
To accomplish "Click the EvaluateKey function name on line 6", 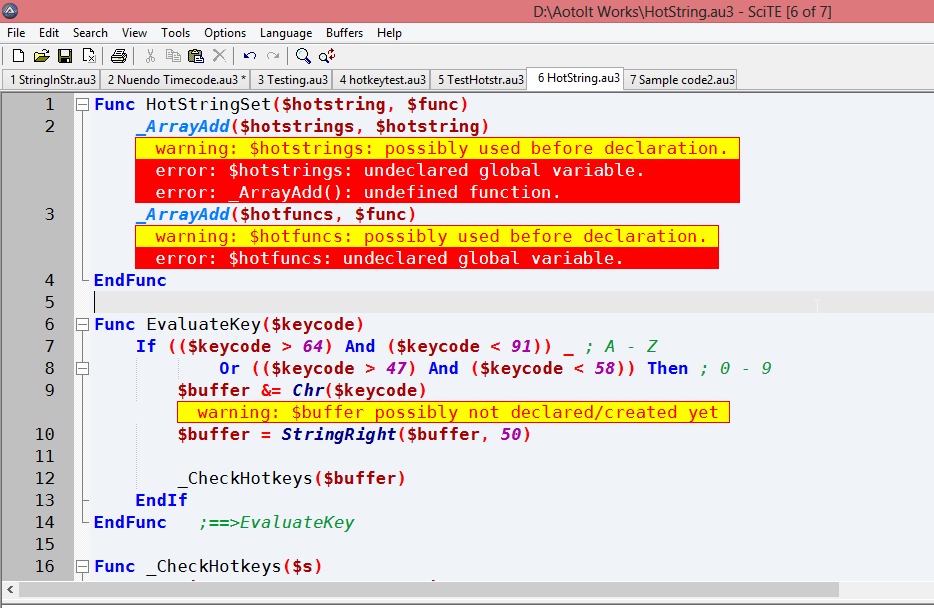I will [x=203, y=325].
